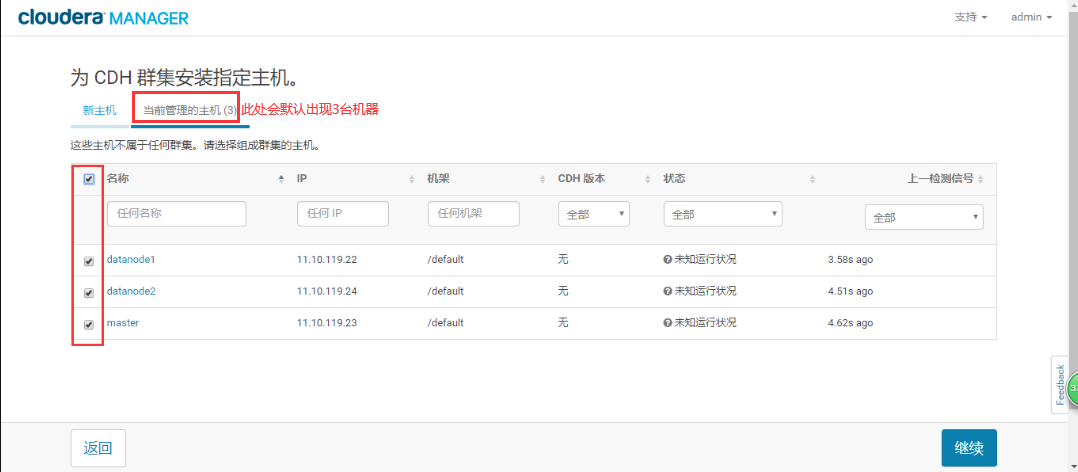Click the /default rack of datanode2
Screen dimensions: 1078x472
(446, 291)
